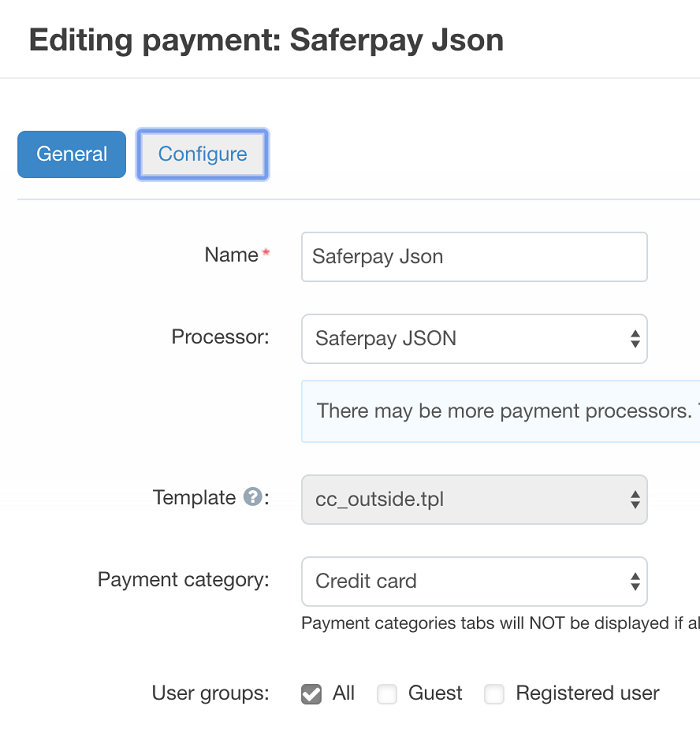Image resolution: width=700 pixels, height=736 pixels.
Task: Check the Guest user group checkbox
Action: tap(388, 694)
